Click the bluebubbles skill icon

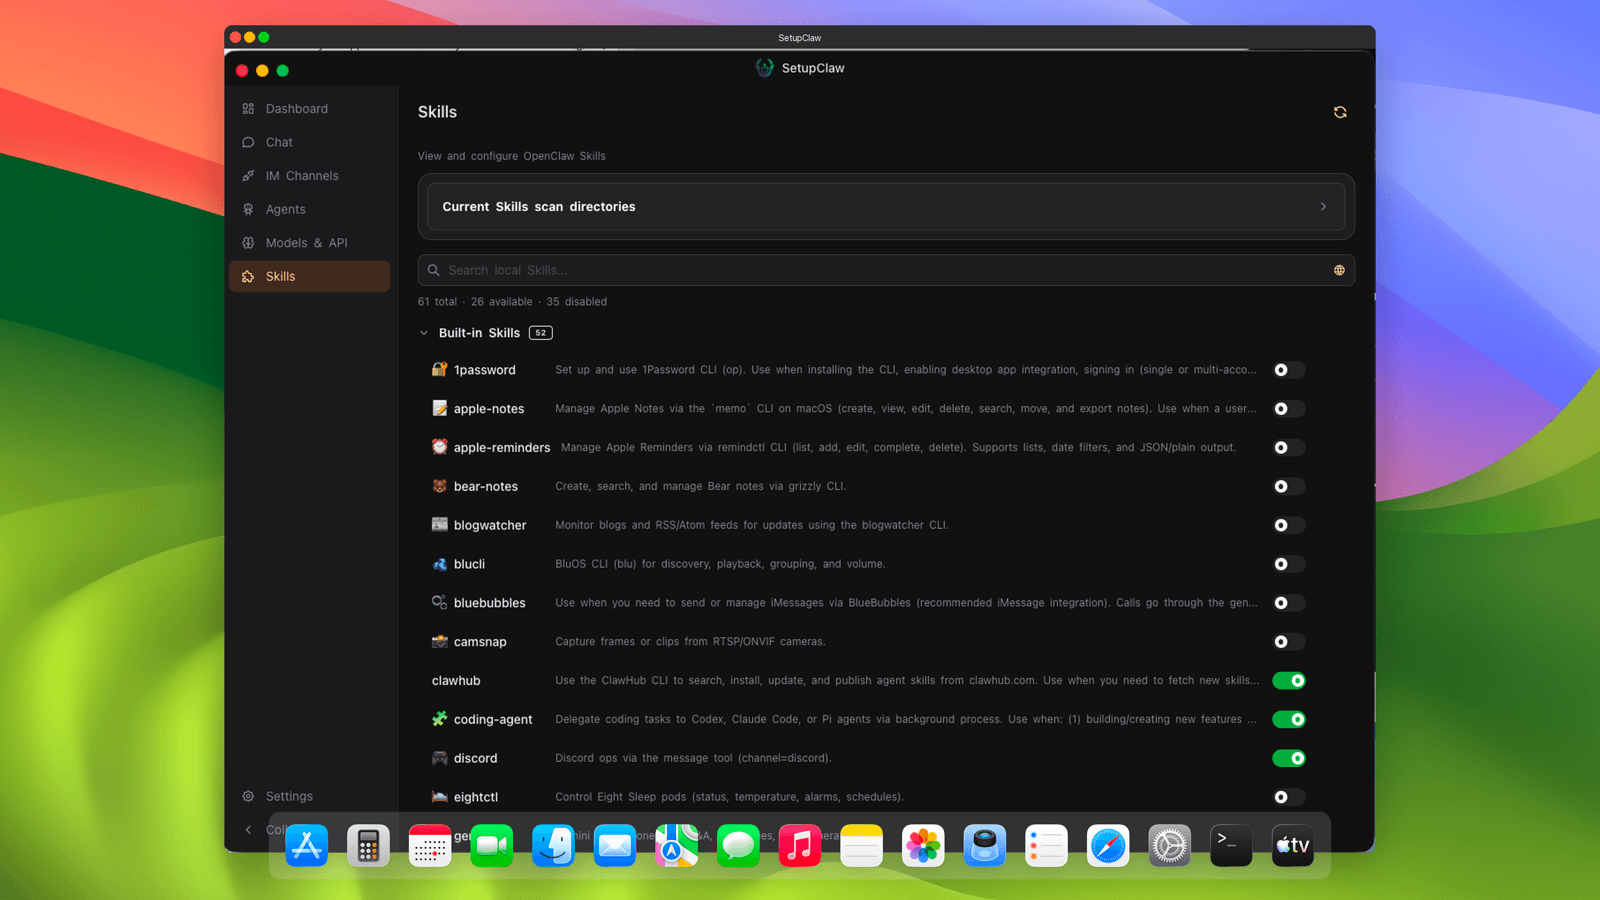[x=439, y=602]
